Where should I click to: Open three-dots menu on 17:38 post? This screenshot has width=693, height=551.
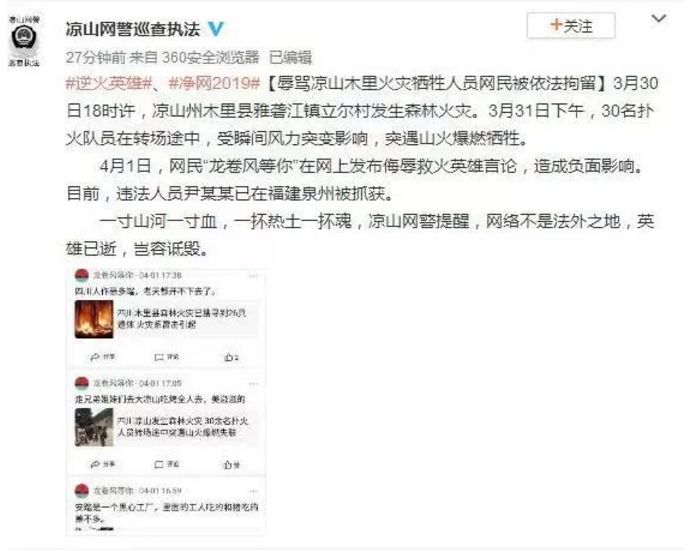click(x=253, y=276)
